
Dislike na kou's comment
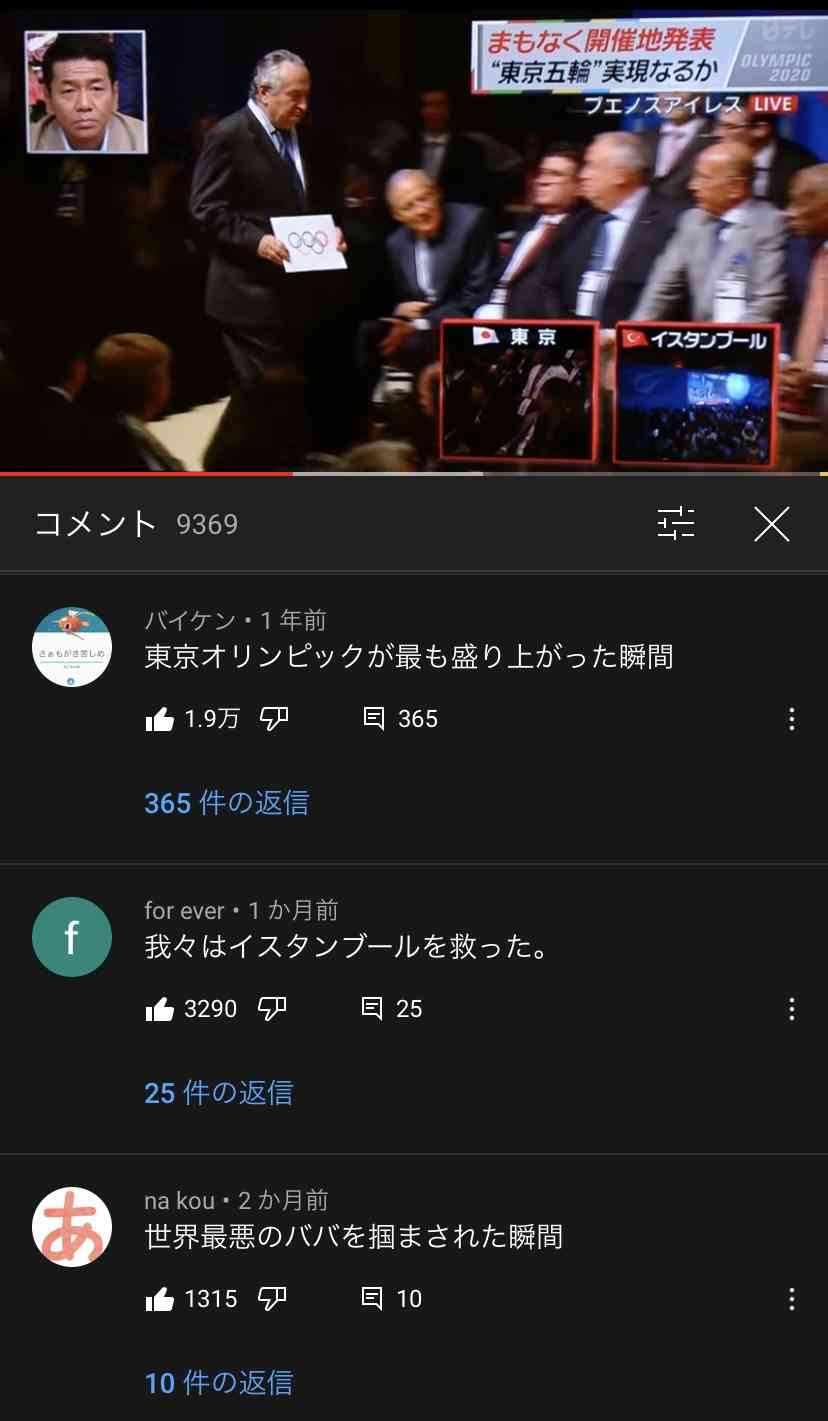[272, 1299]
